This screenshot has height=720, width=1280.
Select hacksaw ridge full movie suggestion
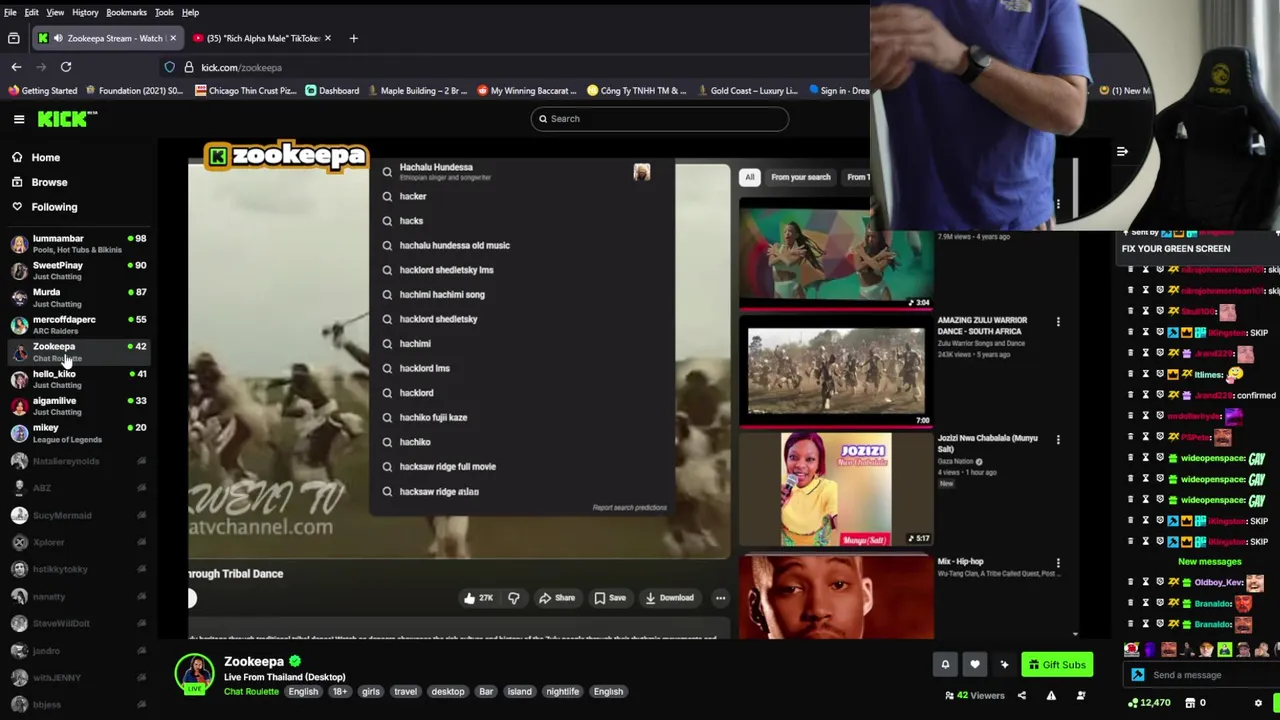tap(520, 467)
